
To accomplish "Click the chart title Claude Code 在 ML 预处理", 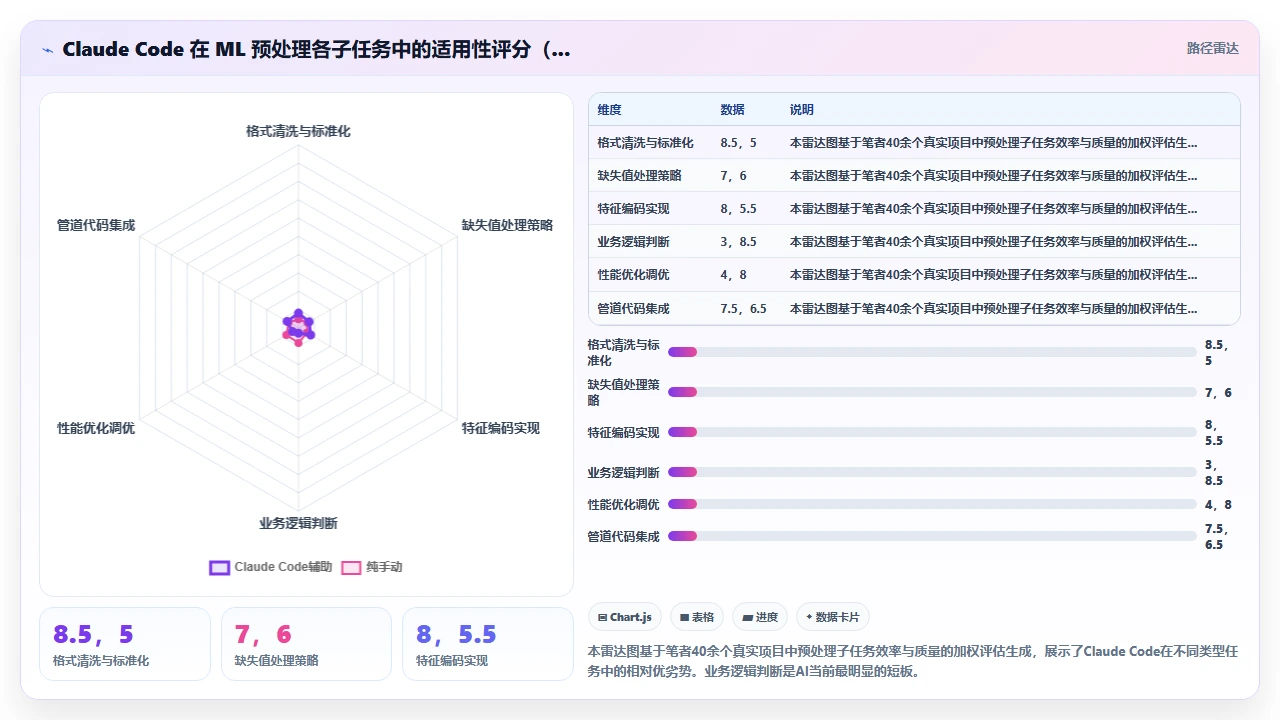I will pos(316,49).
